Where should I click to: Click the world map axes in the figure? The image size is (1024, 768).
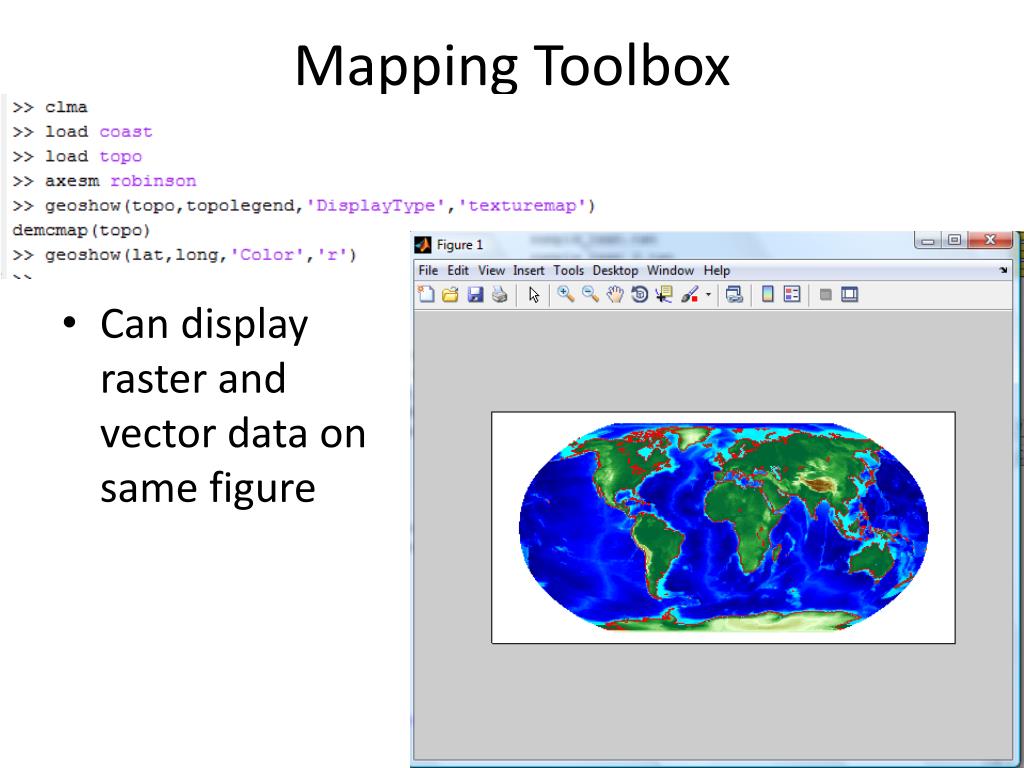click(x=723, y=527)
